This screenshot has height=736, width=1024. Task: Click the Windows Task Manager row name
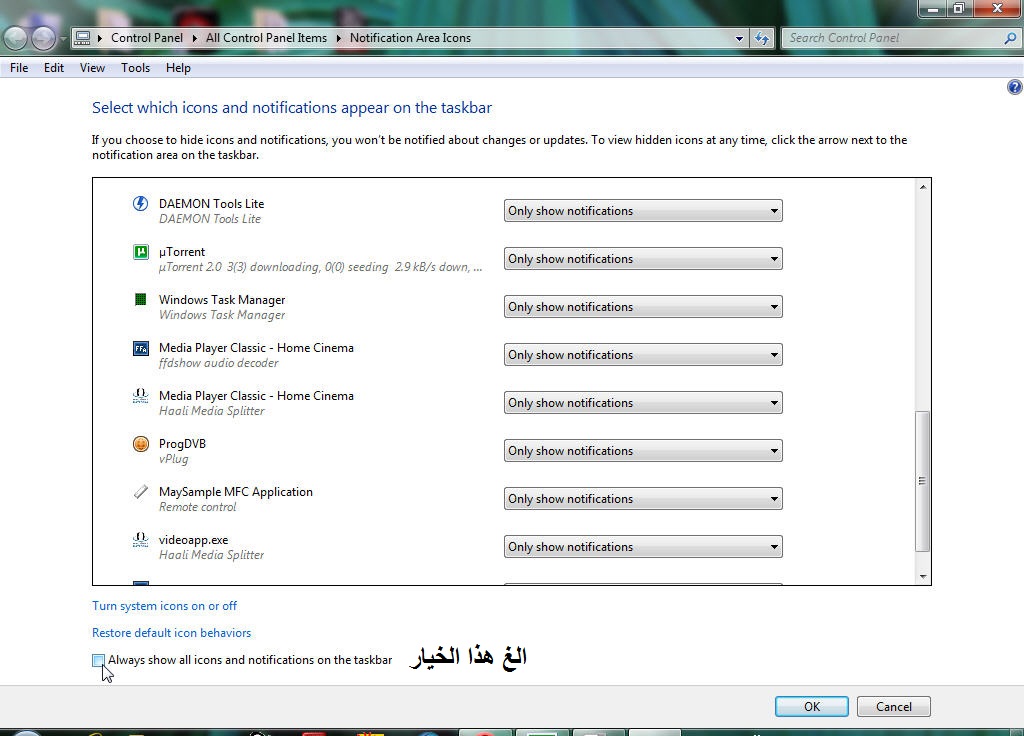(222, 300)
